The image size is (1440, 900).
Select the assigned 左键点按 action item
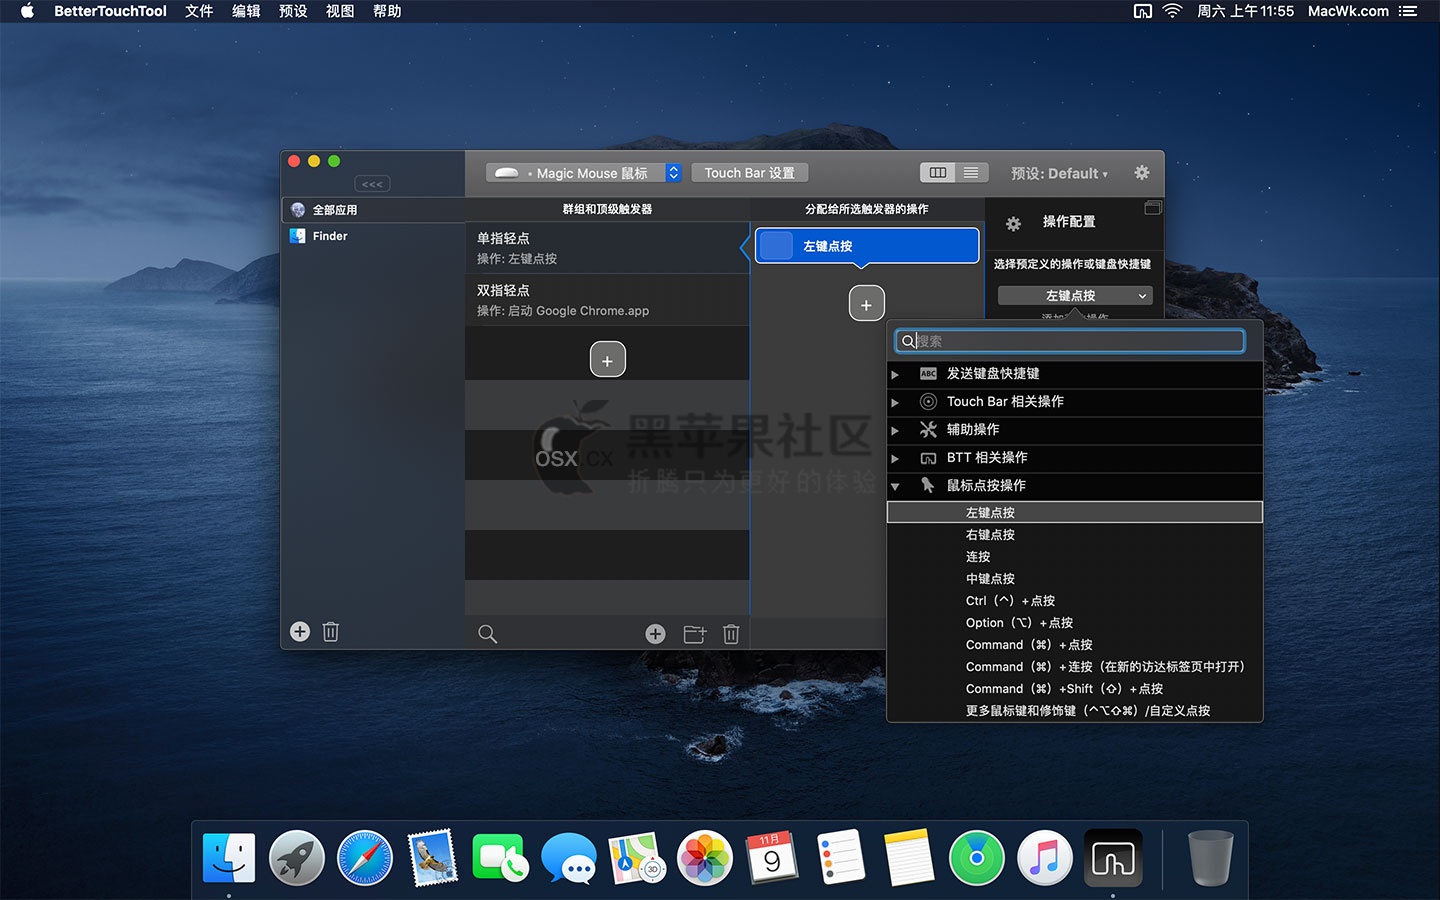click(867, 246)
